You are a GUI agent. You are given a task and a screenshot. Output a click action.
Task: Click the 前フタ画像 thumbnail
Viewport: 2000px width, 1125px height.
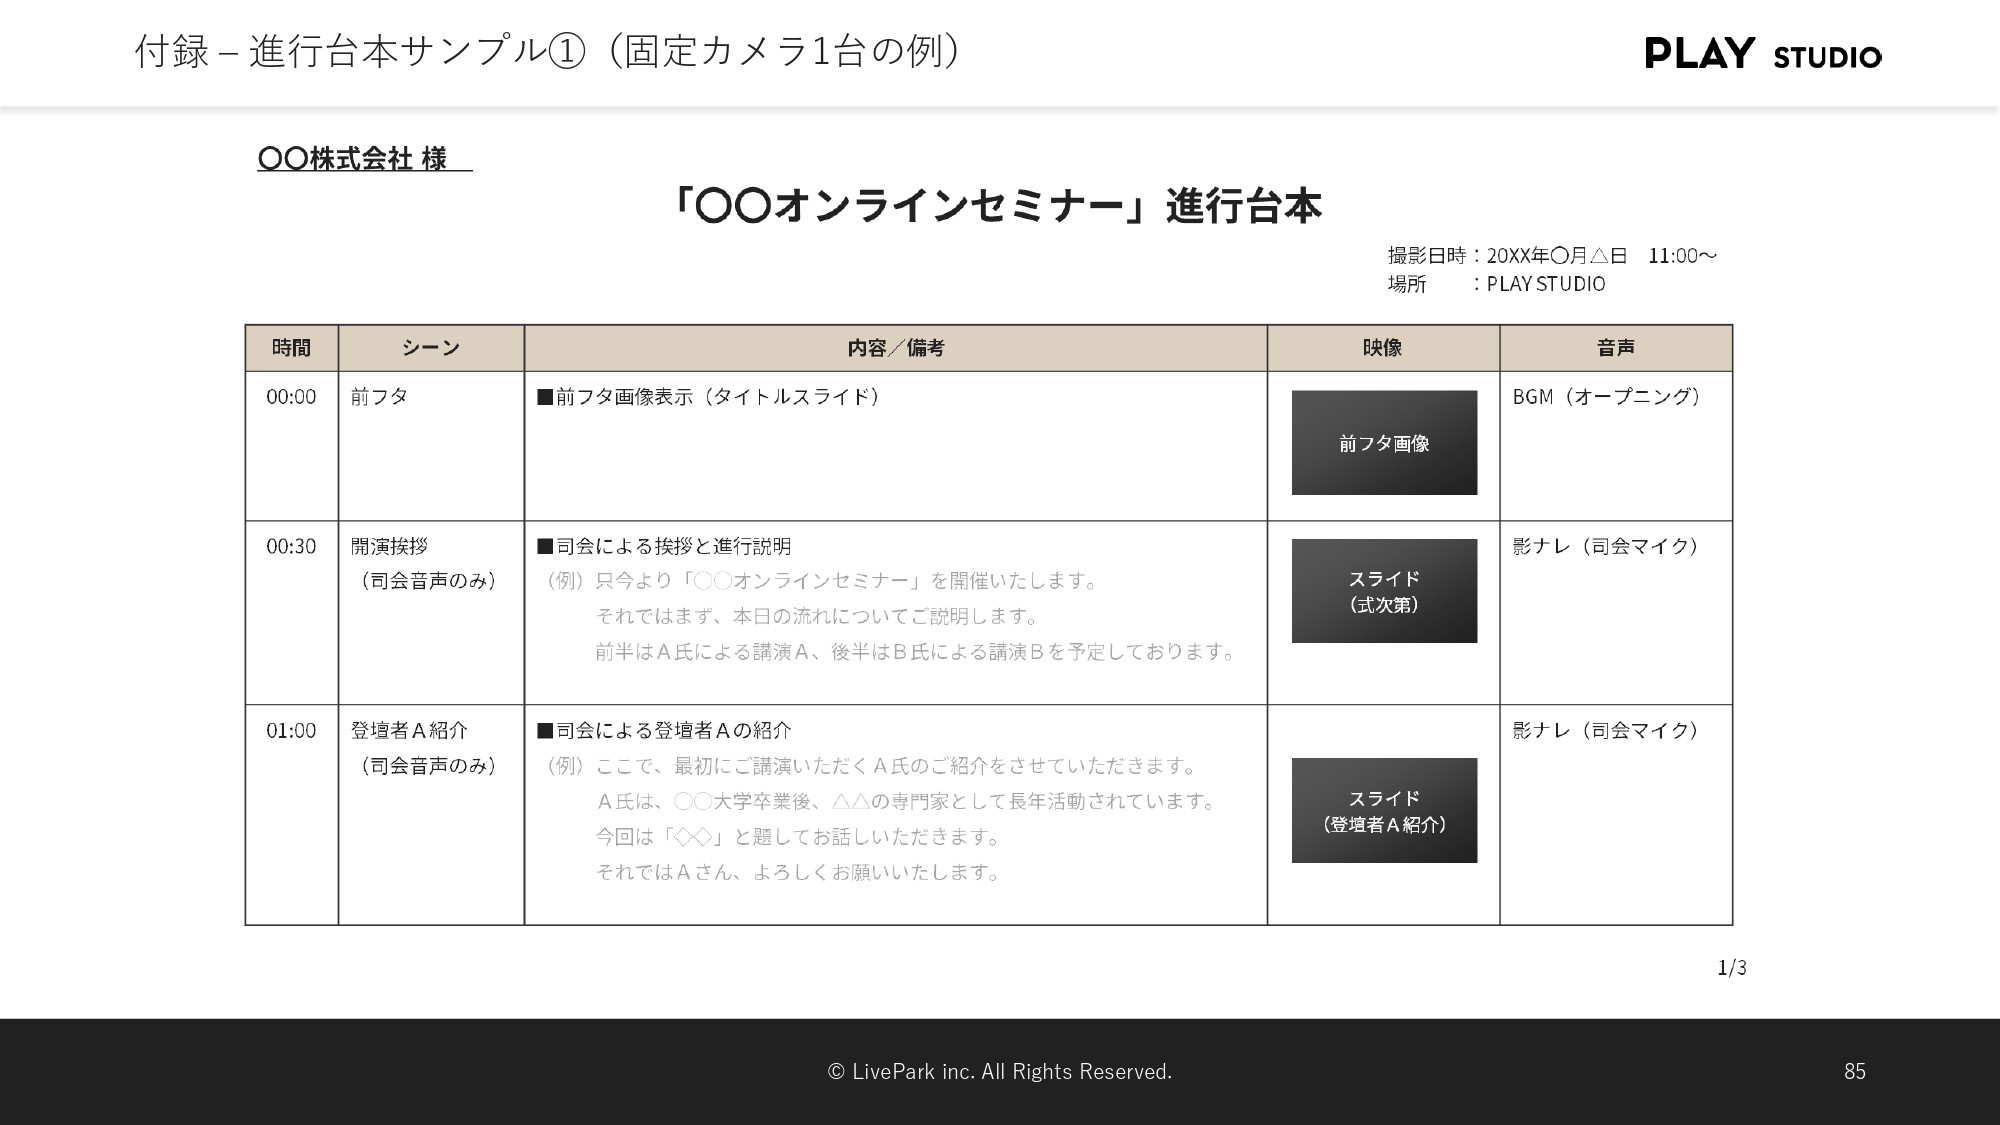(x=1384, y=443)
